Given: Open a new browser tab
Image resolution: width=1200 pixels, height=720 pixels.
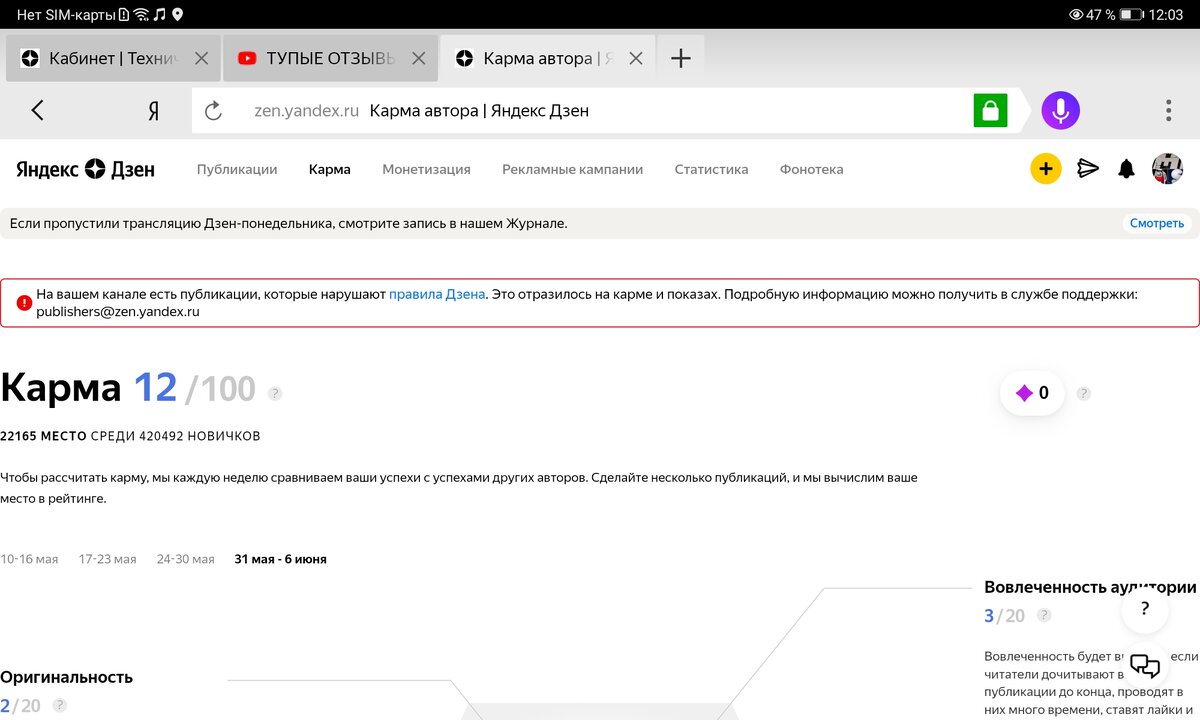Looking at the screenshot, I should (681, 59).
